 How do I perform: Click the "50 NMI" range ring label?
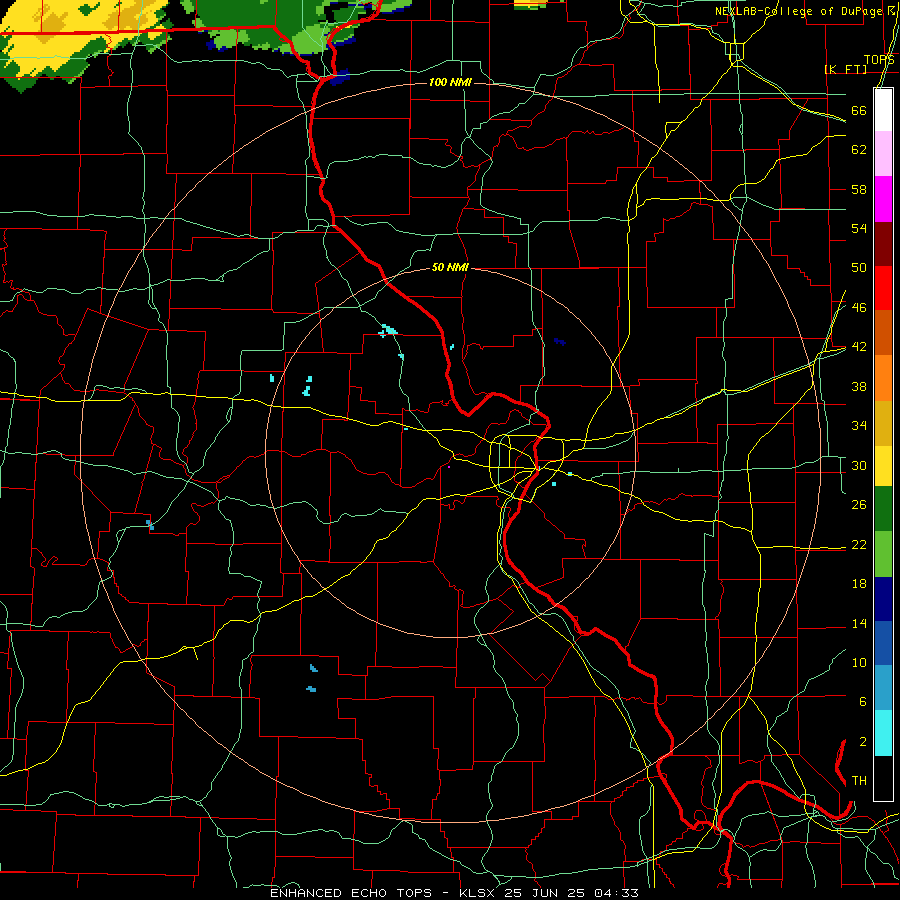450,267
